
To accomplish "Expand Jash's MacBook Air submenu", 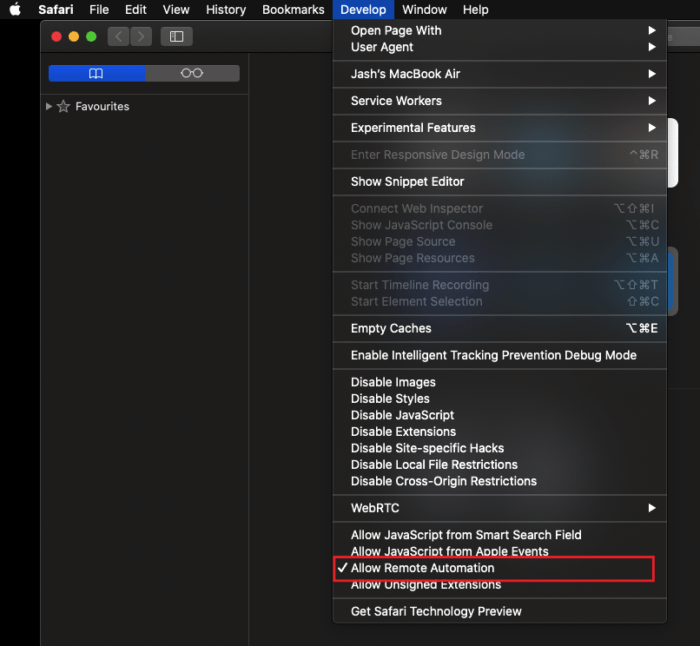I will (x=500, y=74).
